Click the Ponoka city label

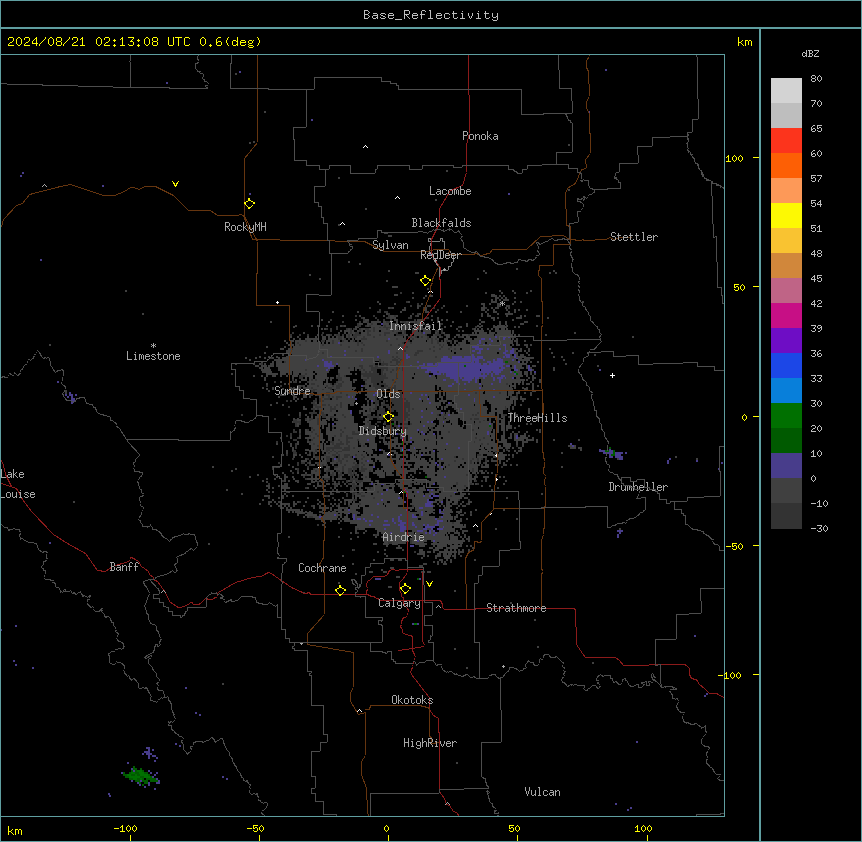[x=480, y=136]
